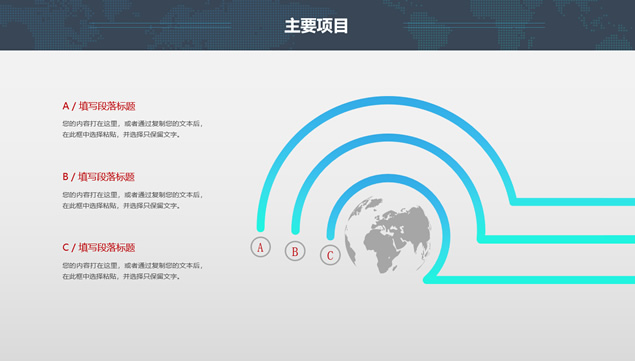
Task: Click the decorative line left of the title
Action: point(160,25)
